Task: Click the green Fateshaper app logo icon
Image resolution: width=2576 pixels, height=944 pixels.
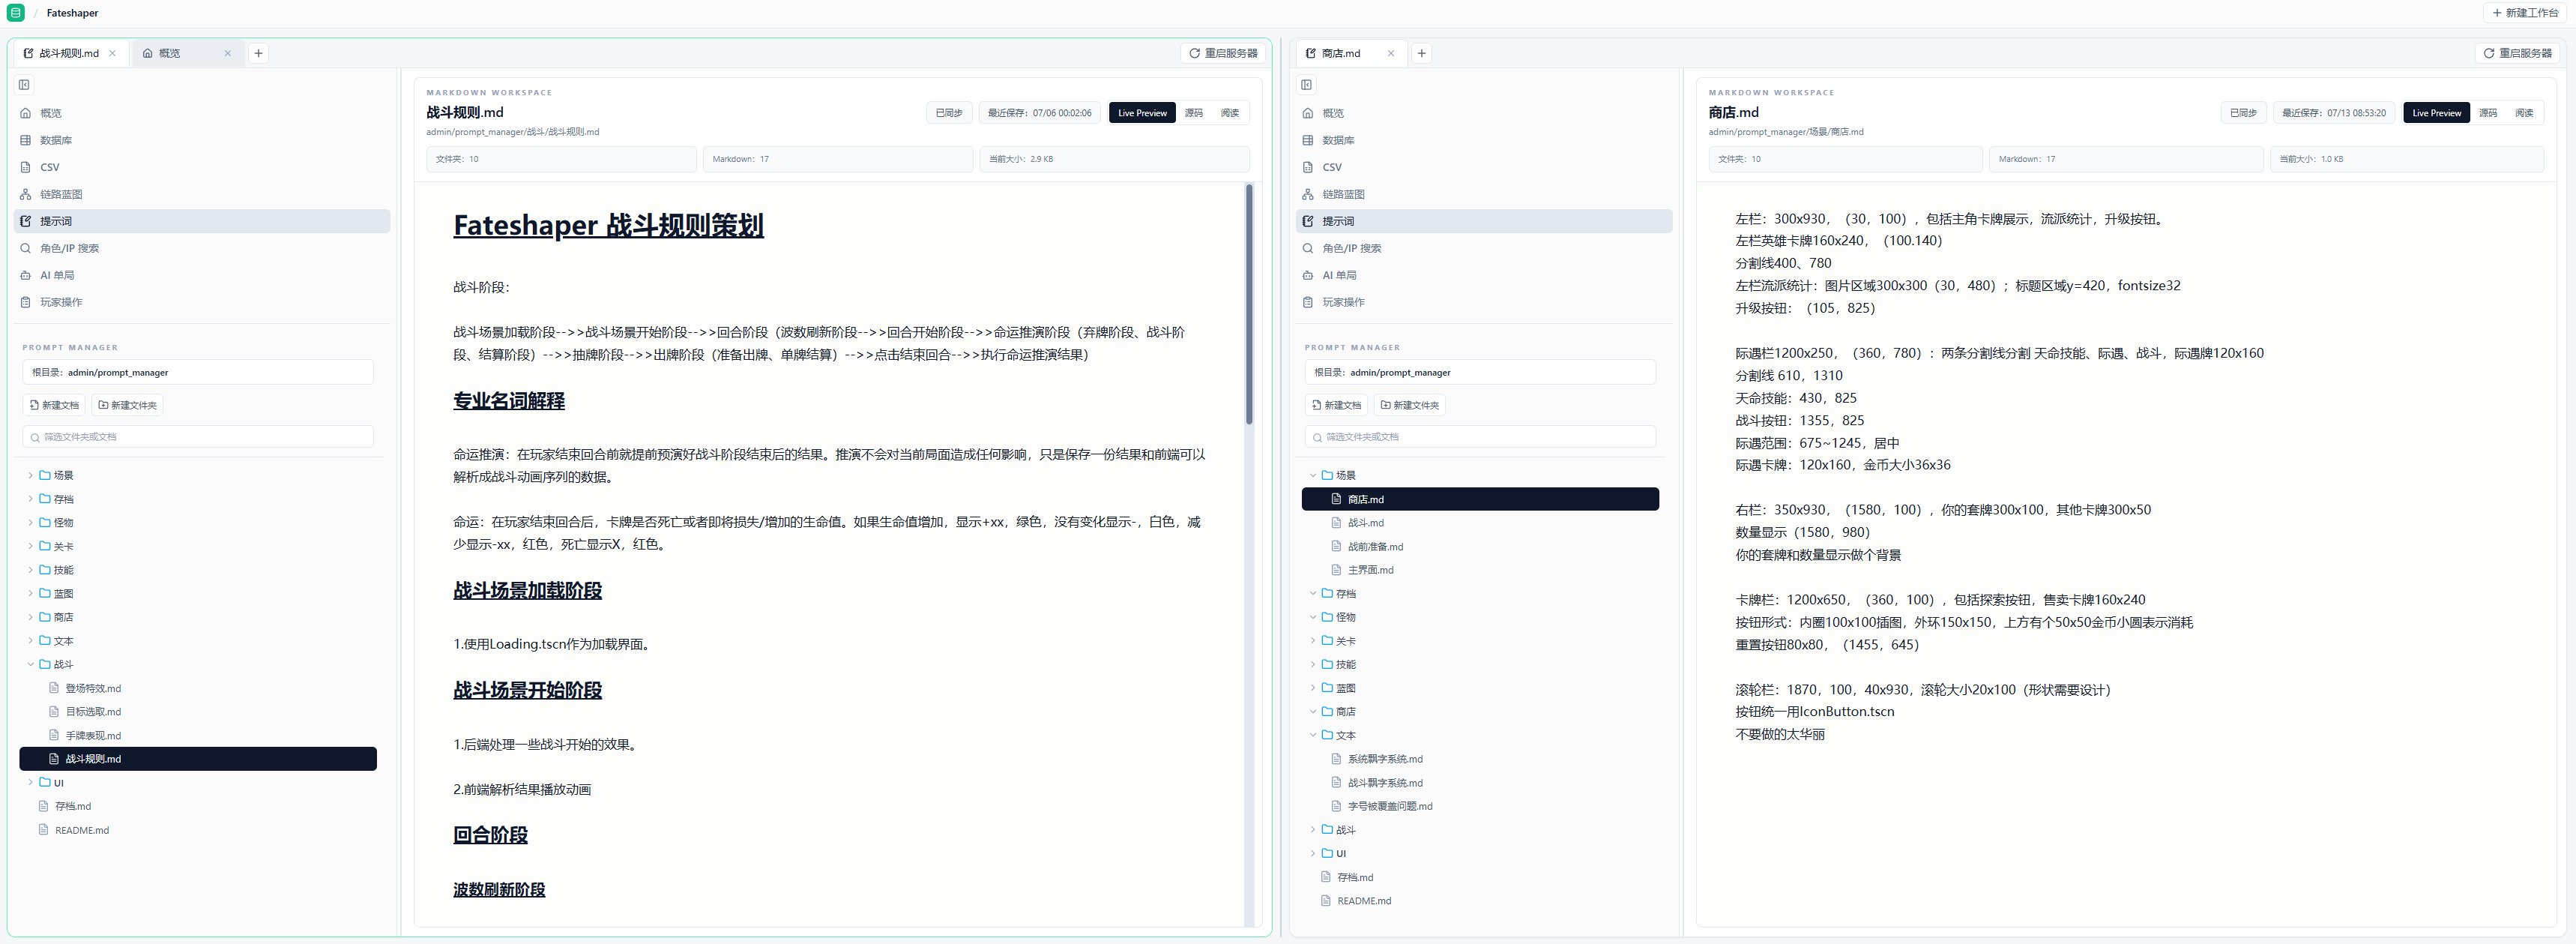Action: click(15, 13)
